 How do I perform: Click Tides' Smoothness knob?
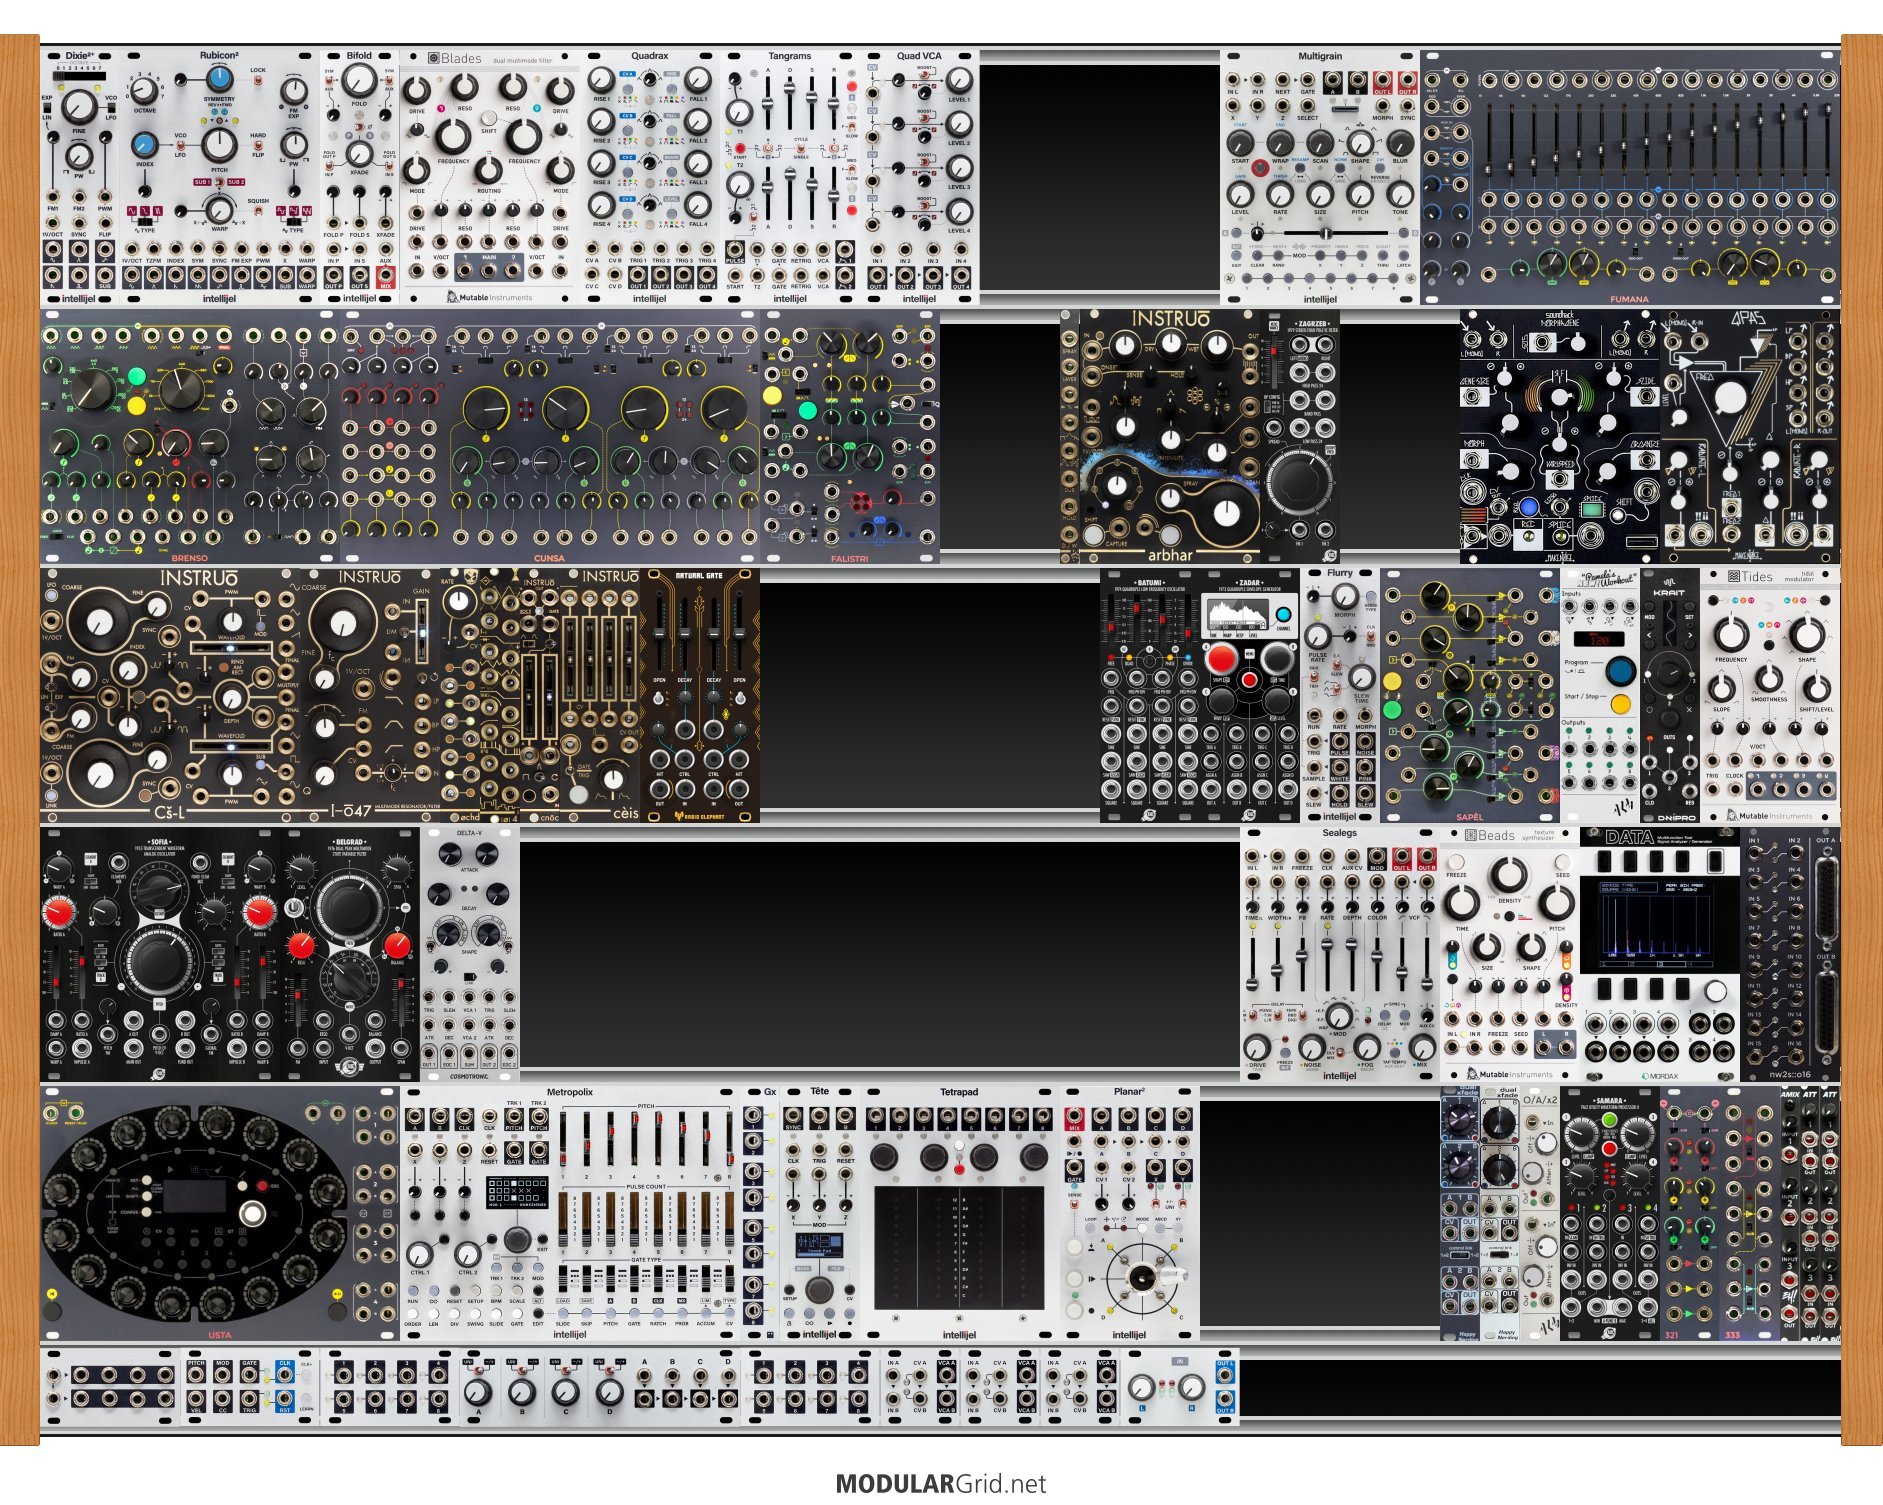1769,677
